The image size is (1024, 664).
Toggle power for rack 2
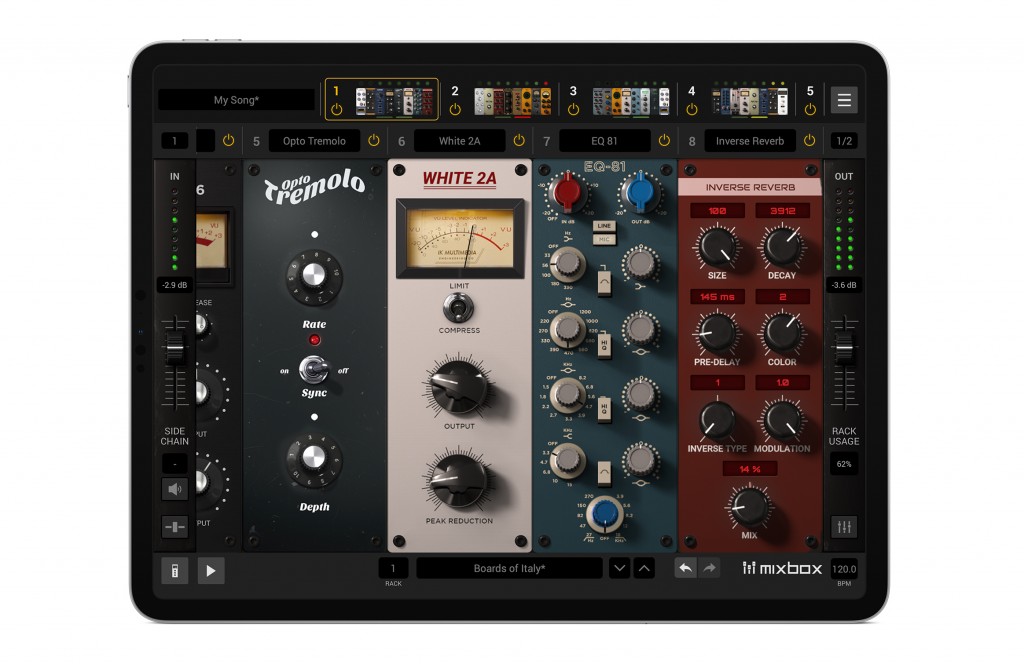pyautogui.click(x=455, y=109)
